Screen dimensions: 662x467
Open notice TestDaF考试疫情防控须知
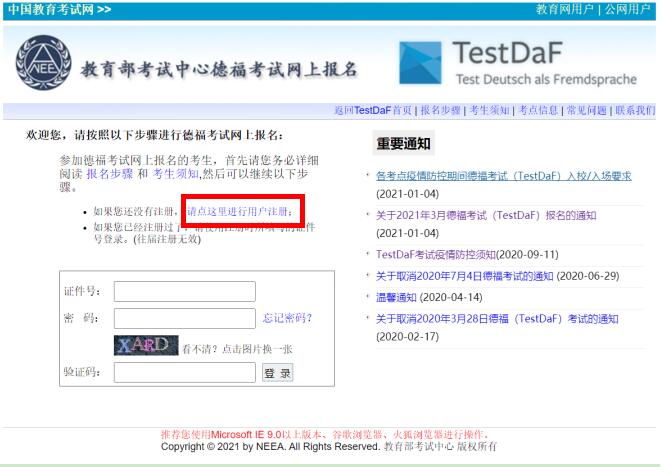click(x=436, y=255)
